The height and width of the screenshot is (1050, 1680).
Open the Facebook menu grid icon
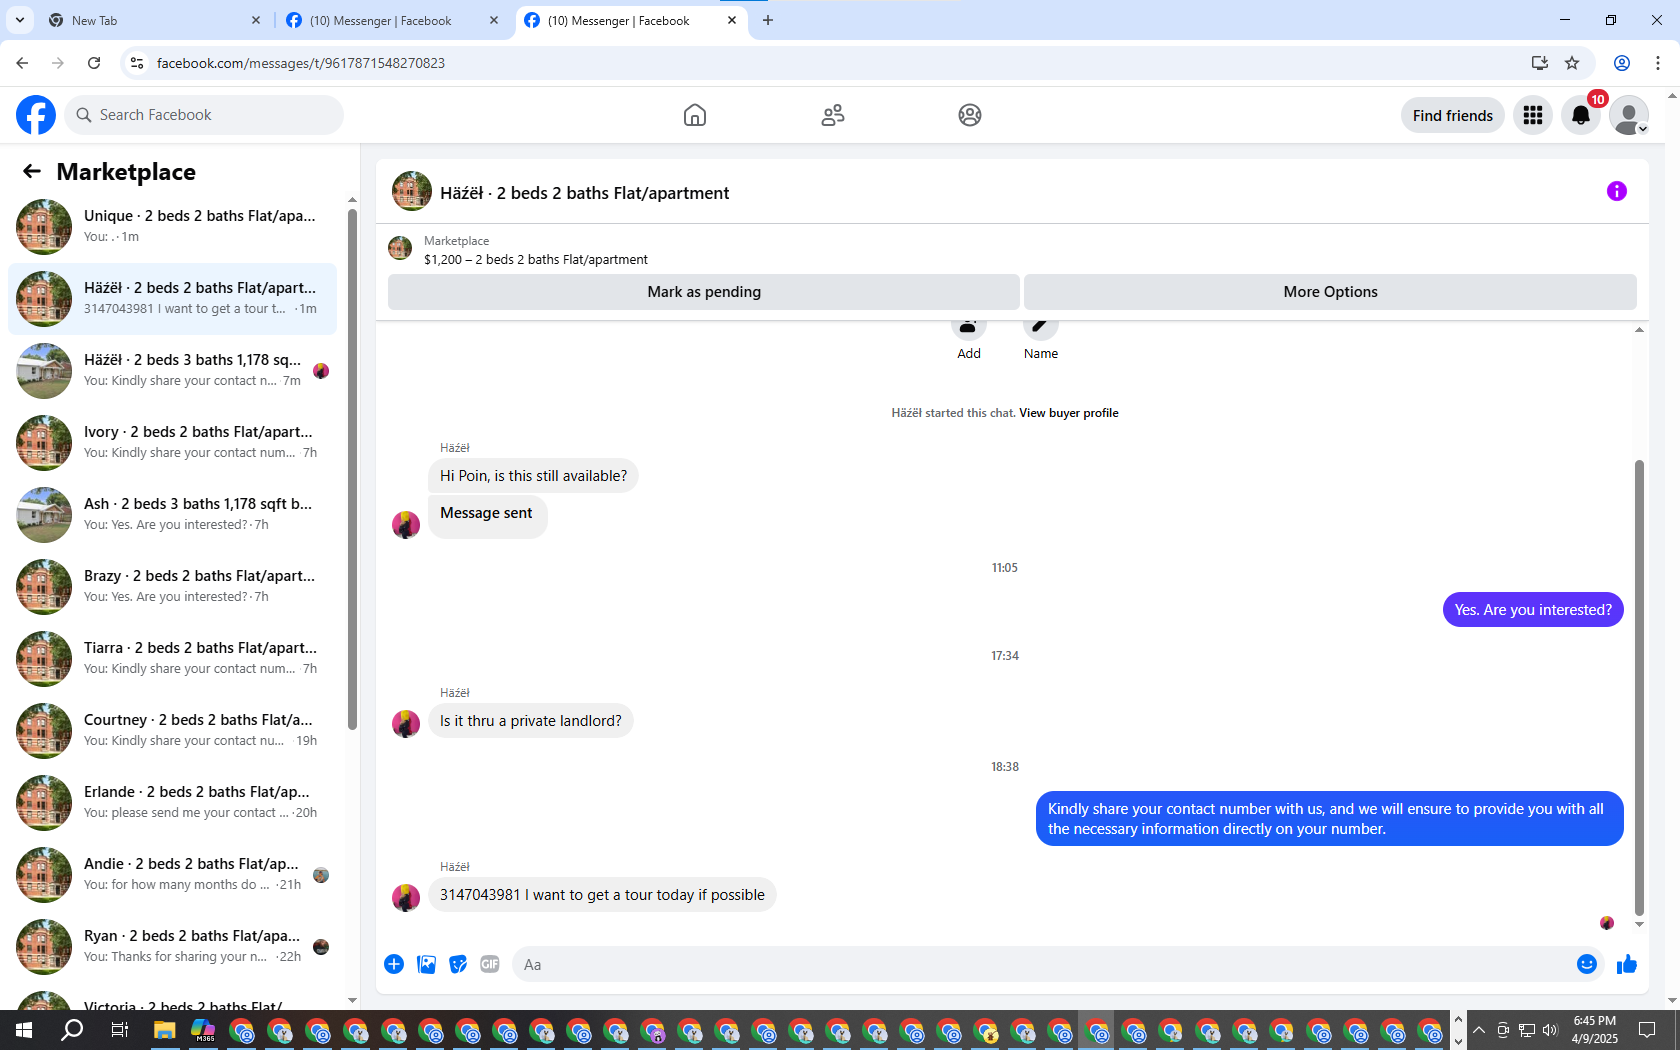click(x=1533, y=115)
